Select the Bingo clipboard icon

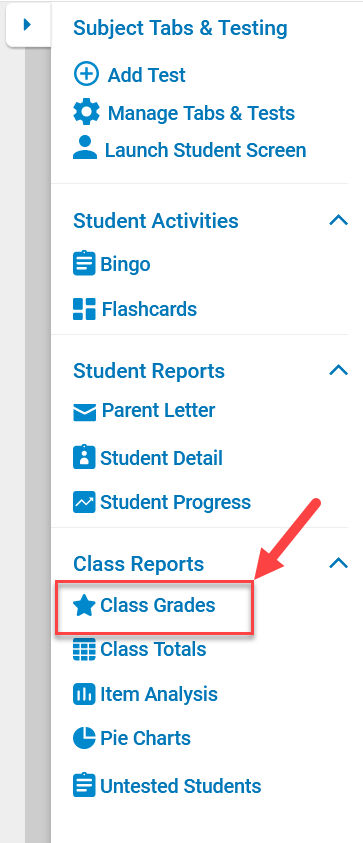coord(84,264)
